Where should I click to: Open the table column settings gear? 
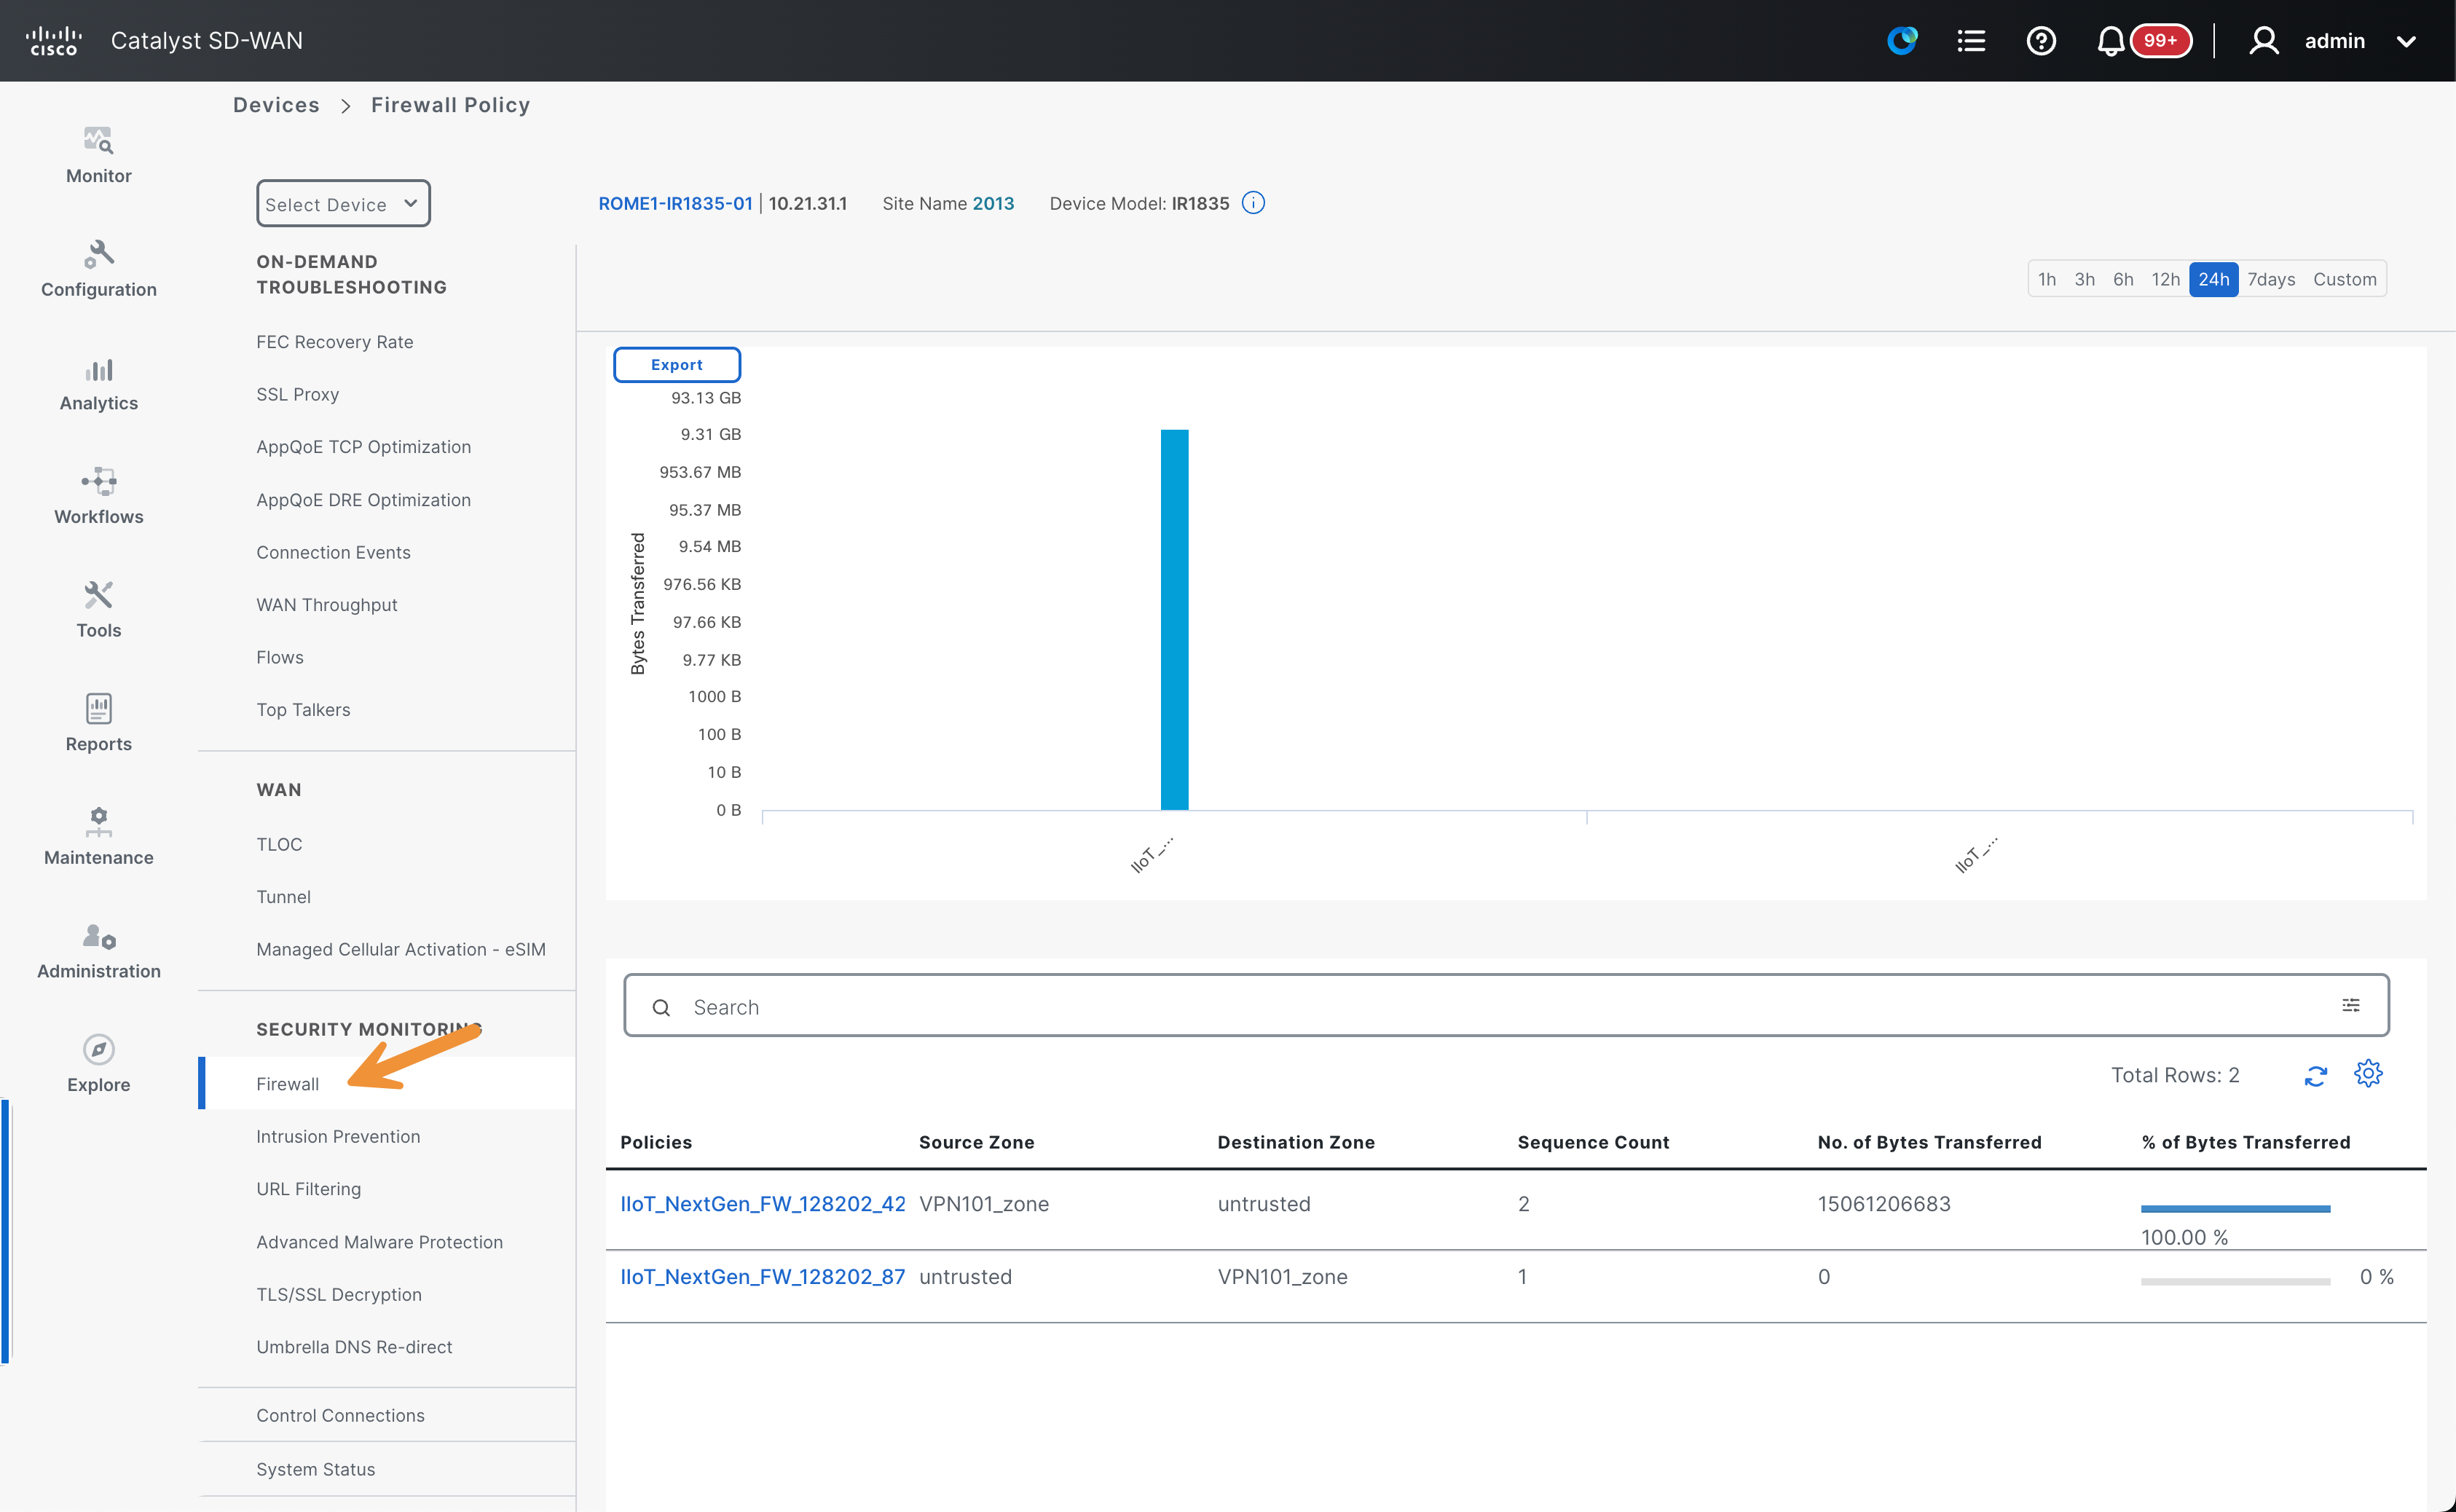[x=2368, y=1074]
